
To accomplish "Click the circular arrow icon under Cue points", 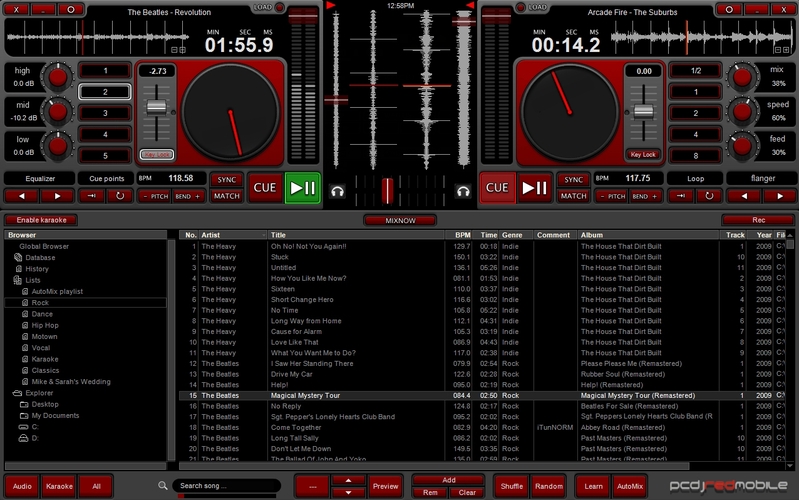I will click(x=121, y=196).
